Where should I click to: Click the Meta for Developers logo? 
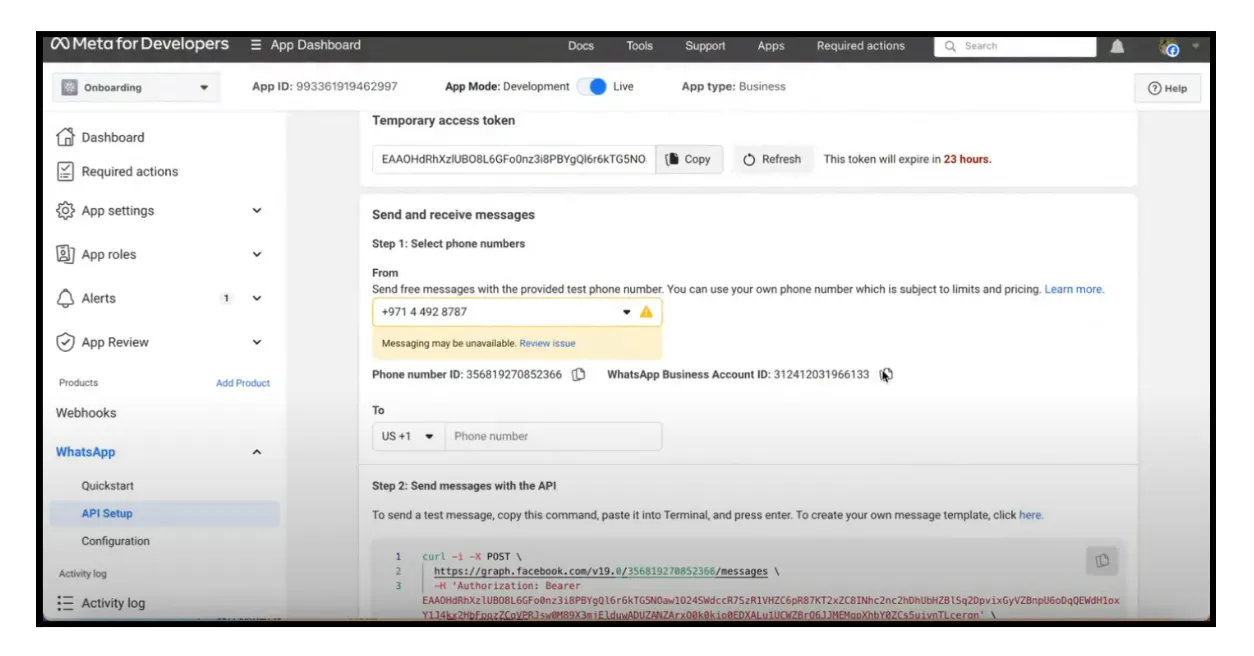tap(141, 45)
